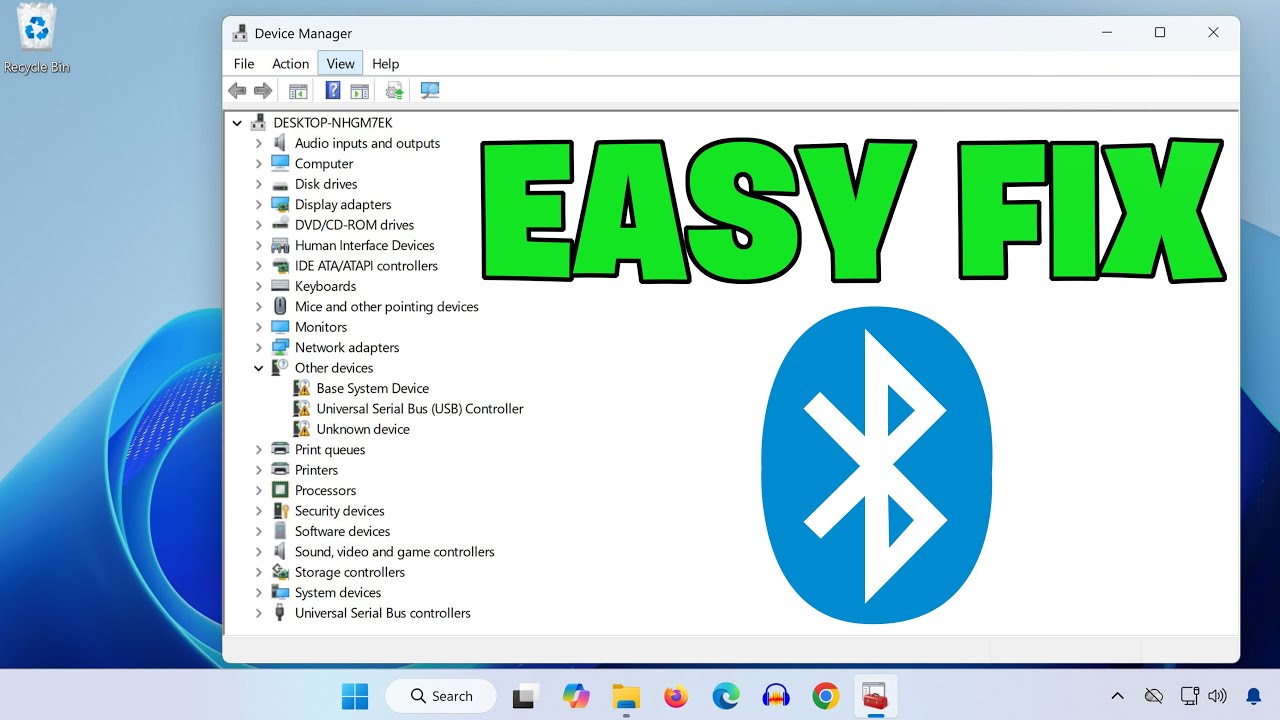Click the Help question-mark toolbar icon
The height and width of the screenshot is (720, 1280).
tap(333, 91)
